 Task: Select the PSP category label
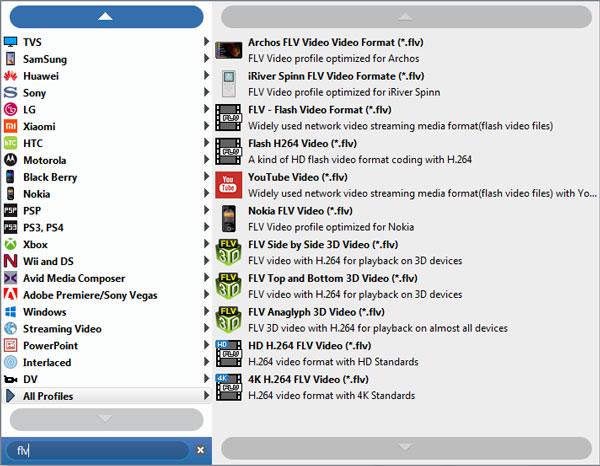tap(32, 211)
